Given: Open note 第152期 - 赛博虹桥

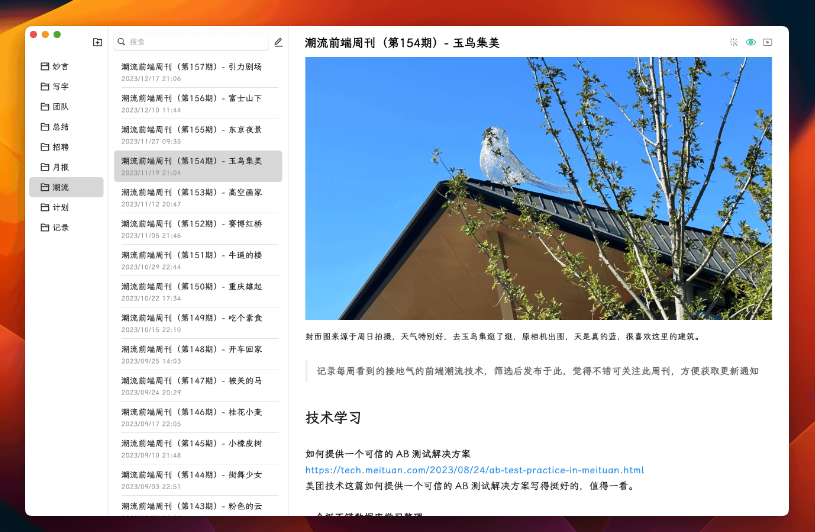Looking at the screenshot, I should [x=198, y=229].
